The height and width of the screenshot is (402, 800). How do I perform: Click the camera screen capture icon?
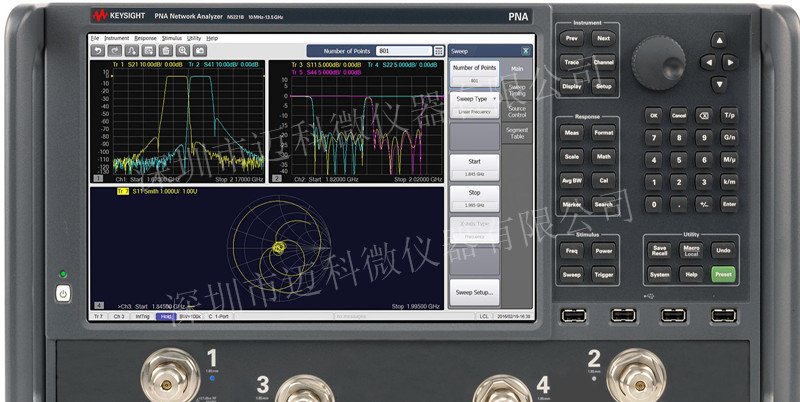199,51
